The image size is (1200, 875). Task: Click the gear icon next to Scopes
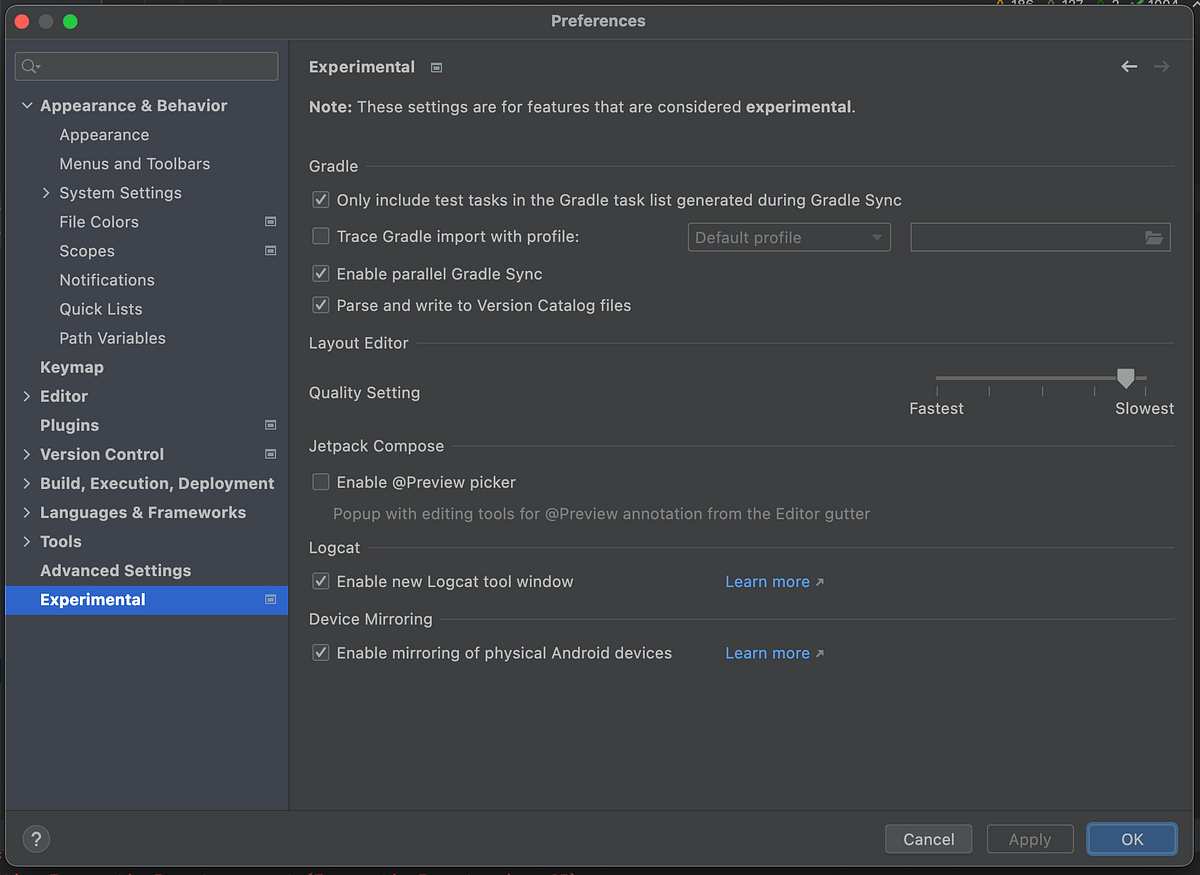pyautogui.click(x=270, y=251)
